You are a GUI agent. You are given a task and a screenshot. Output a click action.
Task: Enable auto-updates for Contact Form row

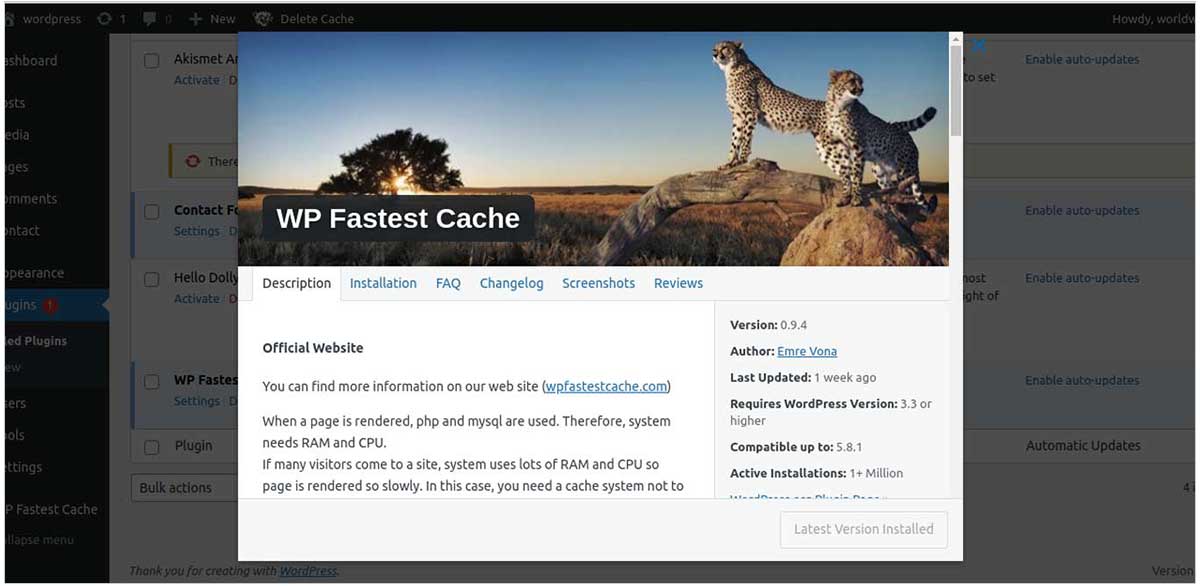coord(1082,211)
